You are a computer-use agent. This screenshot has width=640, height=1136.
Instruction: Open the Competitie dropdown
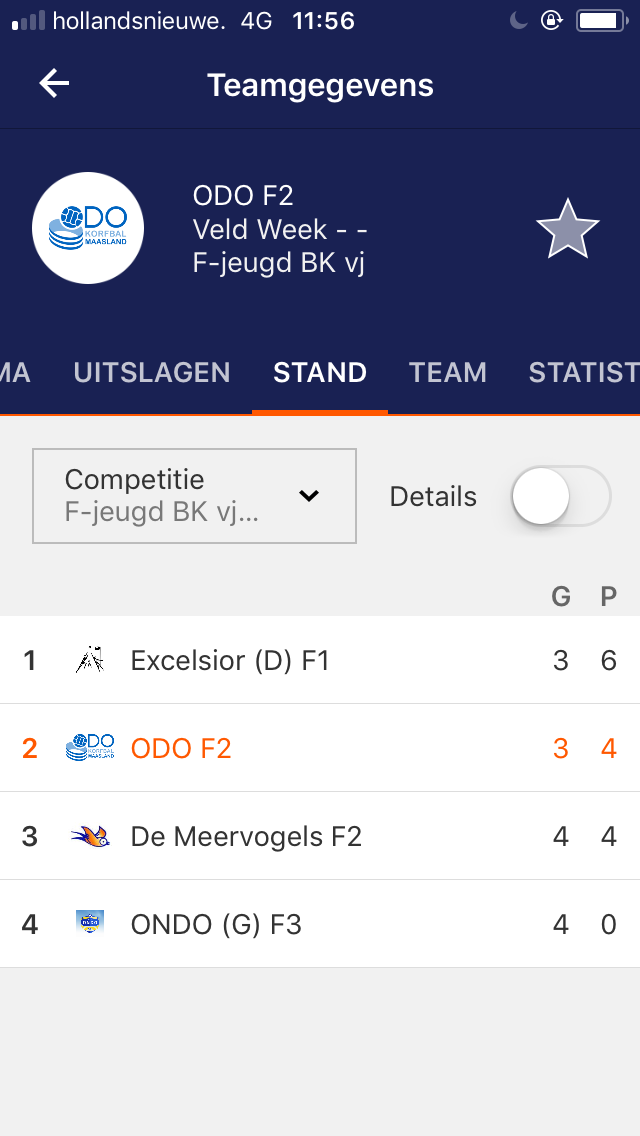click(x=194, y=496)
